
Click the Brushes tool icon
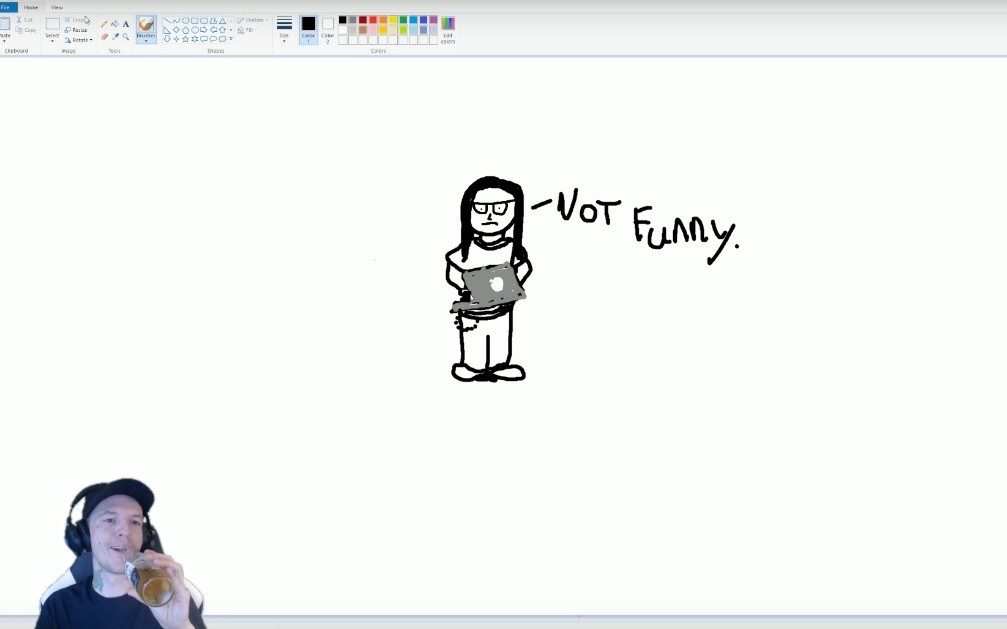point(146,24)
